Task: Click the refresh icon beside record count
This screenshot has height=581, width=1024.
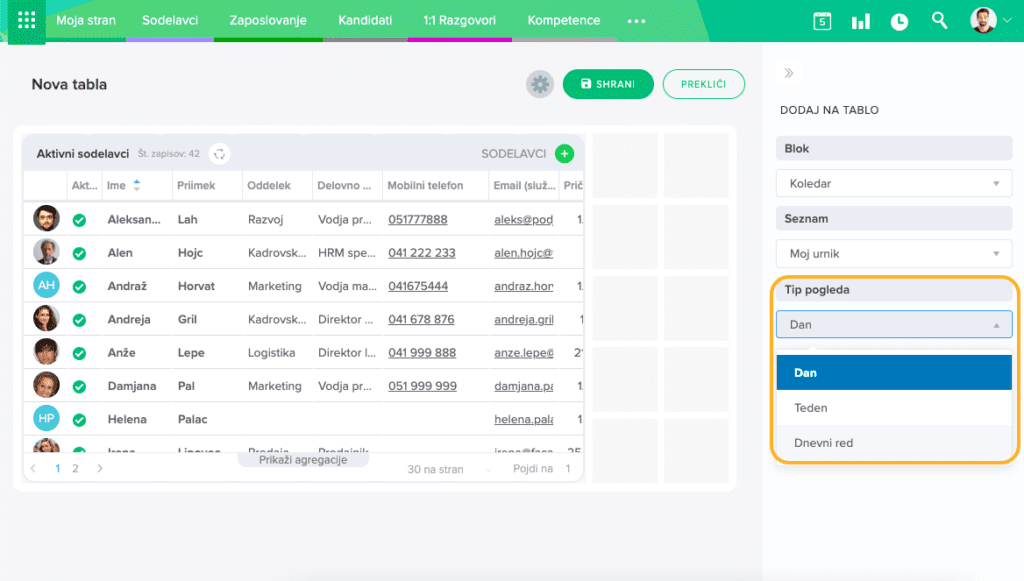Action: 219,154
